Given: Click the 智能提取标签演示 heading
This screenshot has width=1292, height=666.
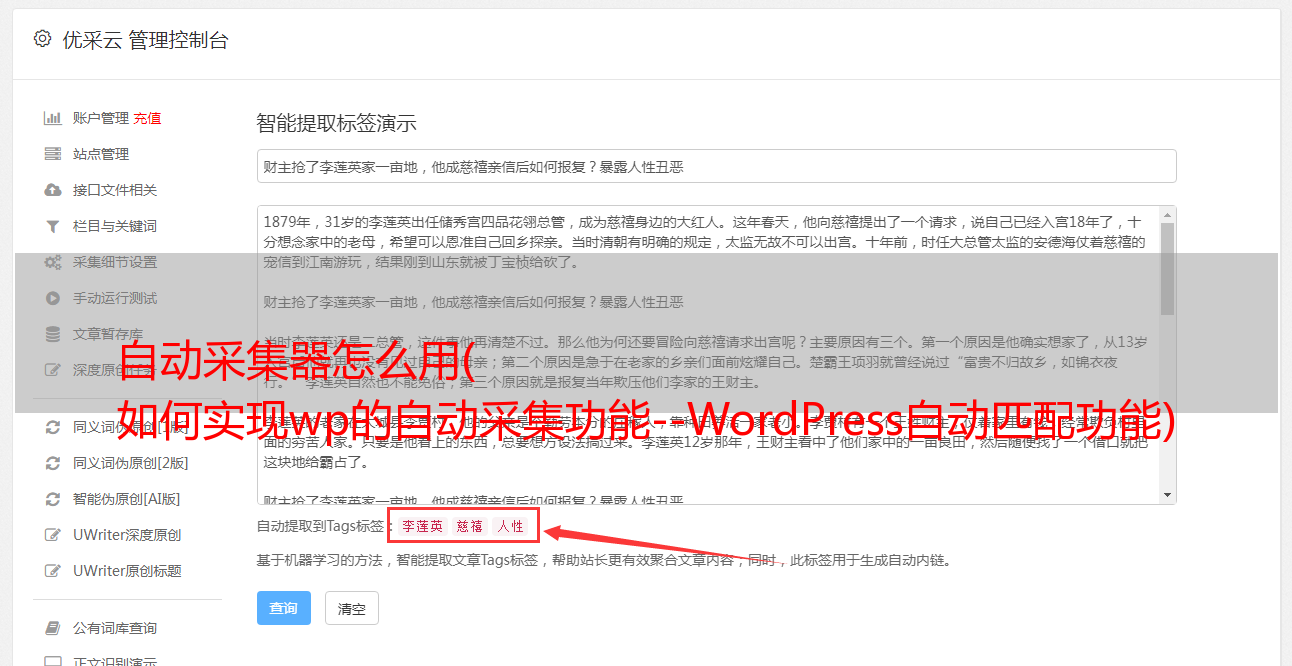Looking at the screenshot, I should (x=336, y=124).
